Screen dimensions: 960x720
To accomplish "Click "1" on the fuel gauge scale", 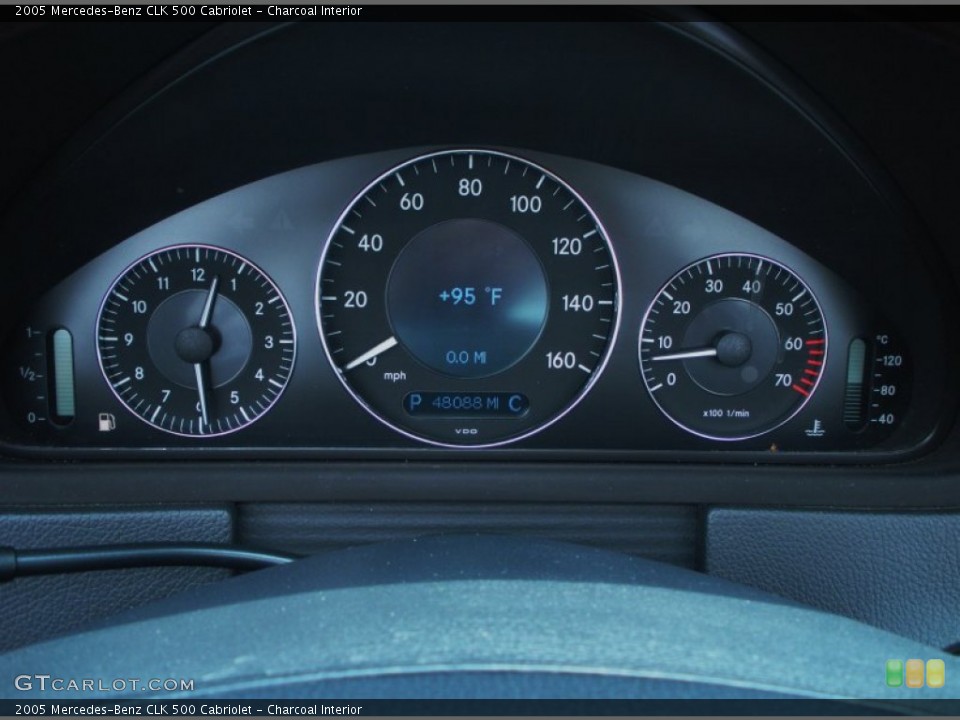I will click(29, 332).
